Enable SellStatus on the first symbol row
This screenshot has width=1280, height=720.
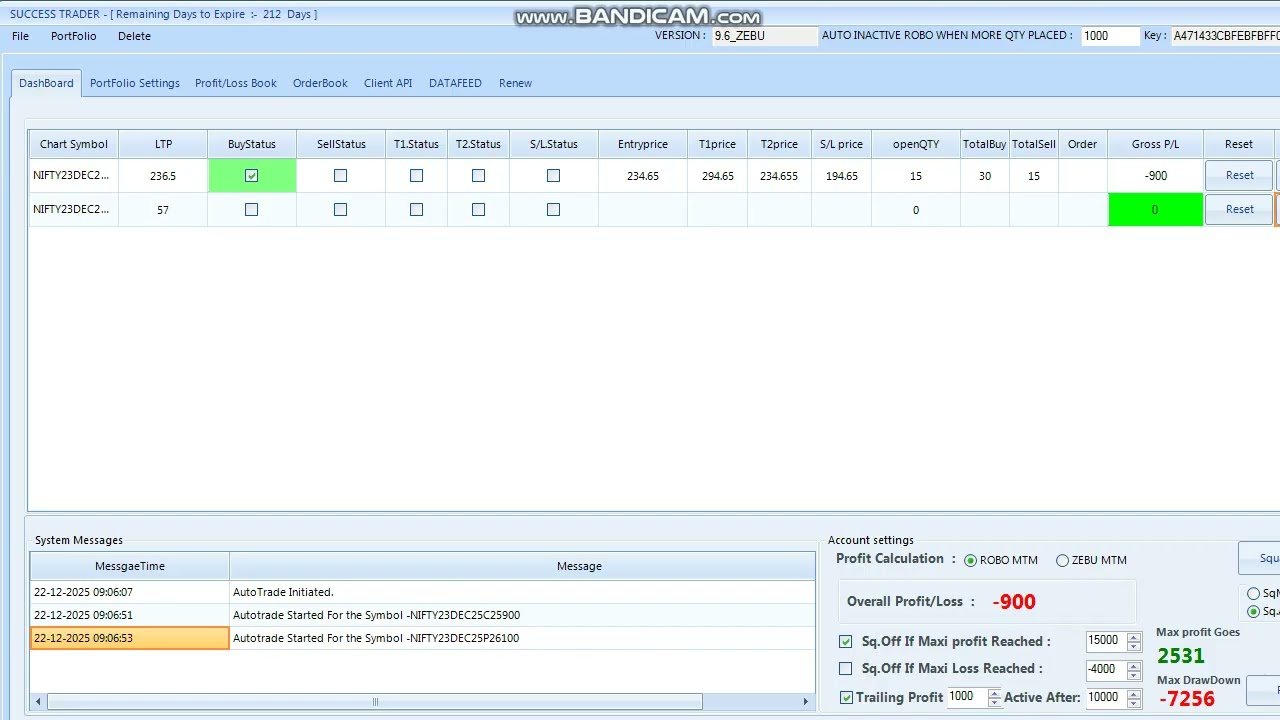340,175
